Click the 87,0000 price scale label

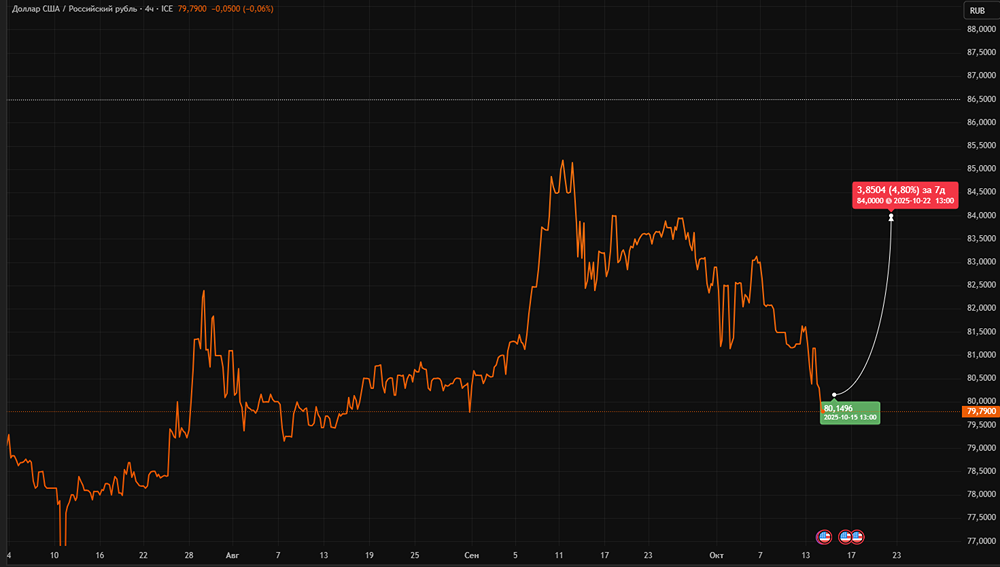pos(981,75)
